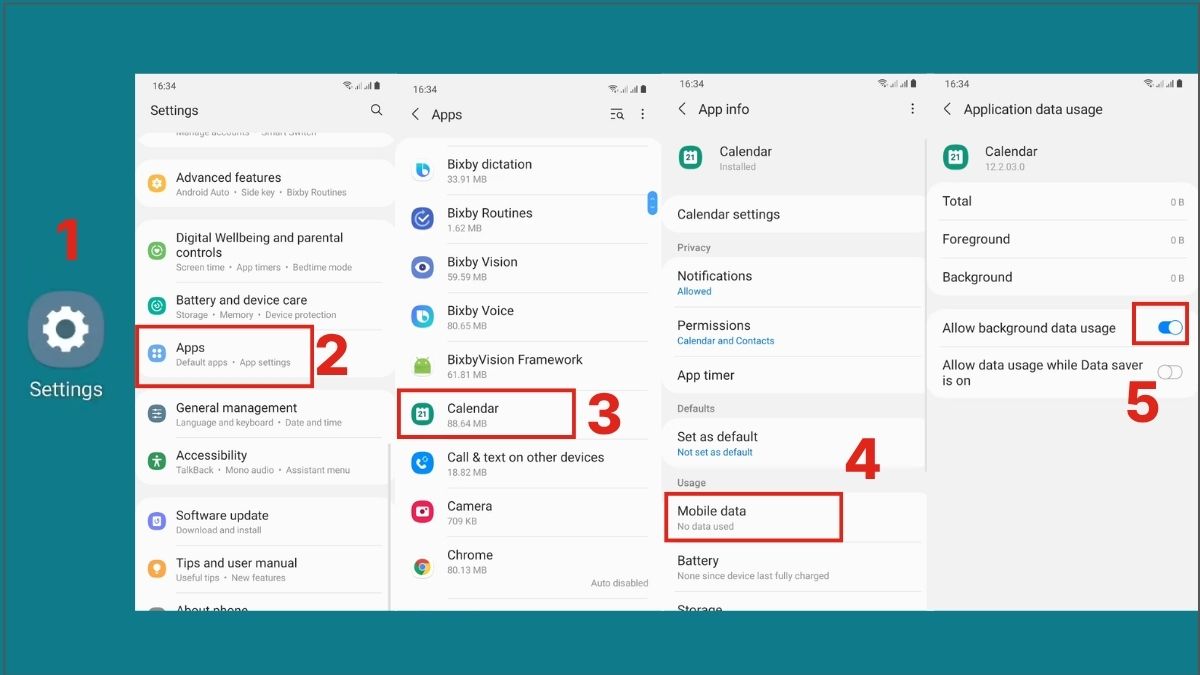Click the Battery and device care icon
The height and width of the screenshot is (675, 1200).
pos(157,306)
